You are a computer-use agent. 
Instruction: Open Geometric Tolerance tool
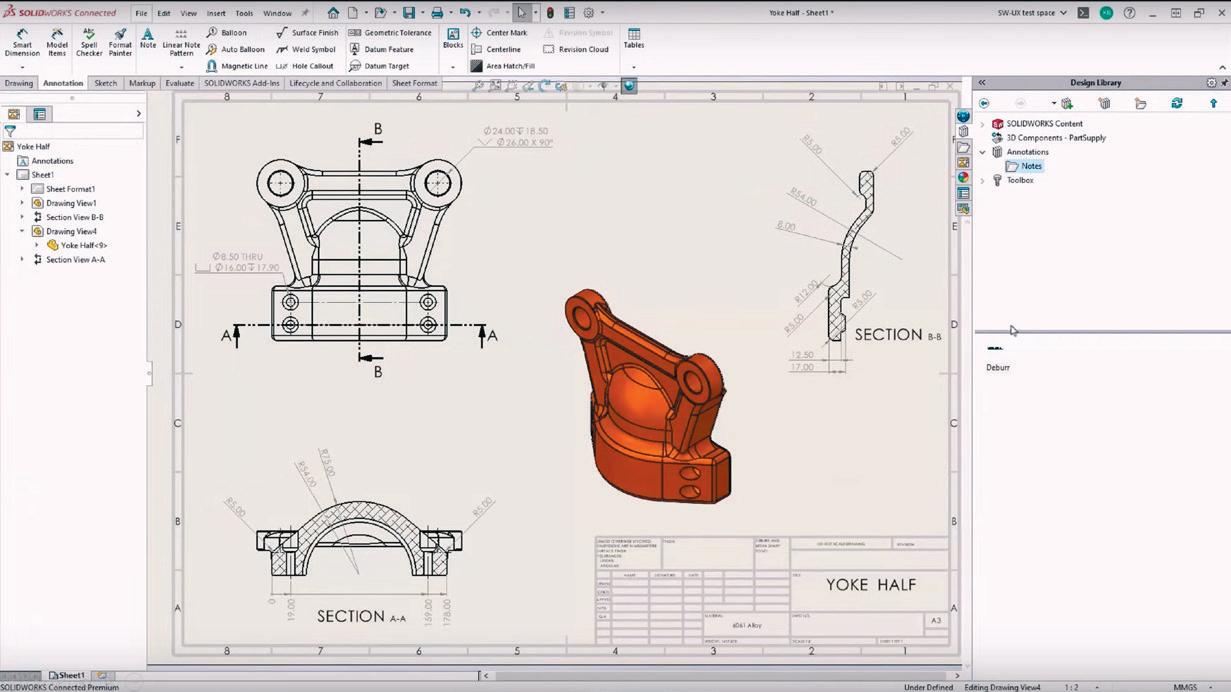tap(389, 33)
